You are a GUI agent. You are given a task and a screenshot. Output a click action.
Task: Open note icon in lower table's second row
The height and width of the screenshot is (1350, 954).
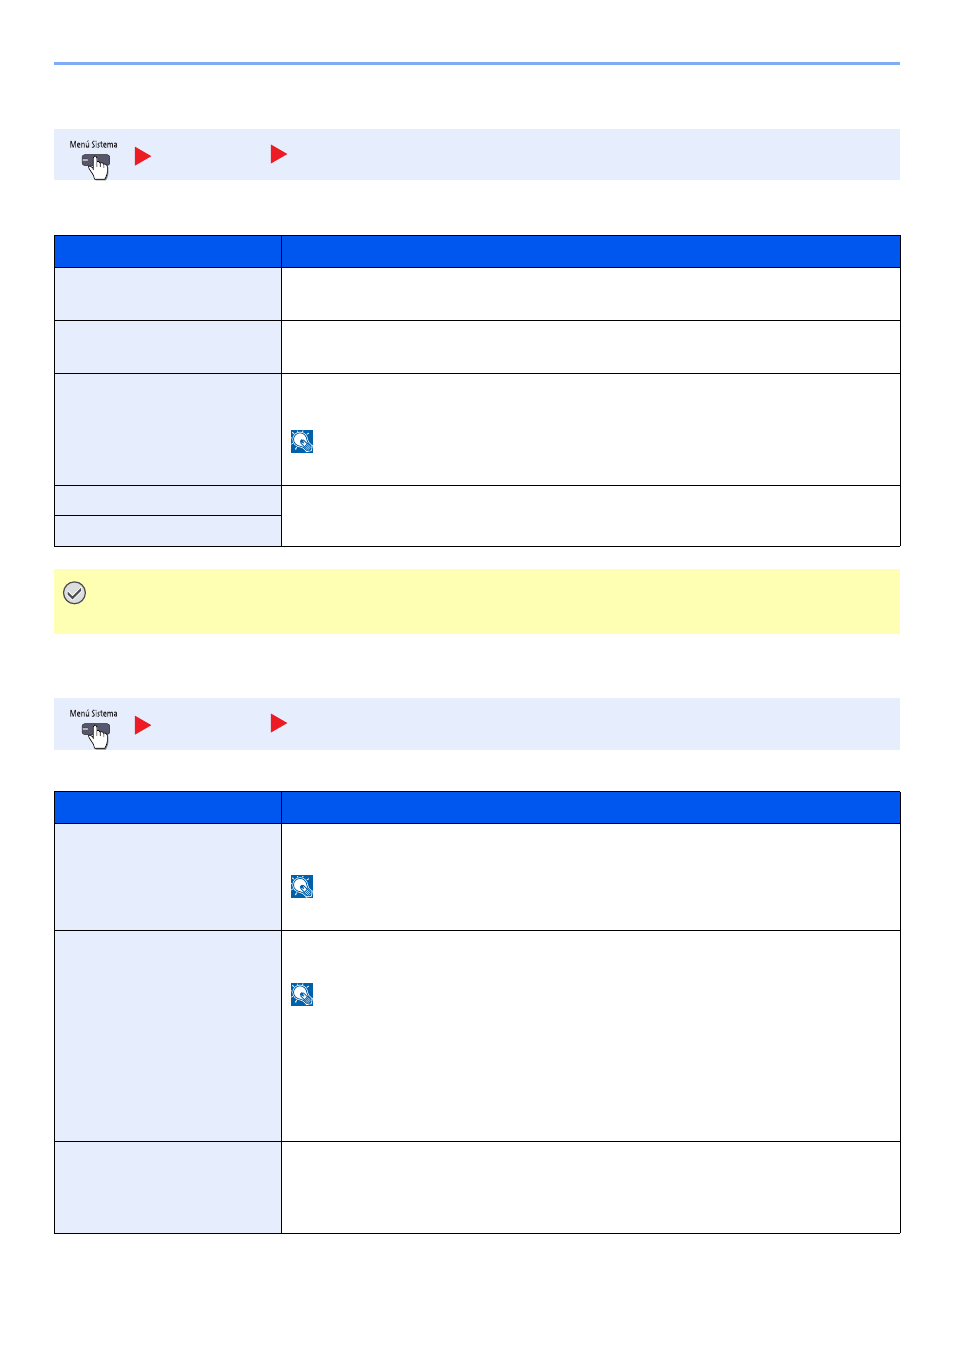[302, 994]
